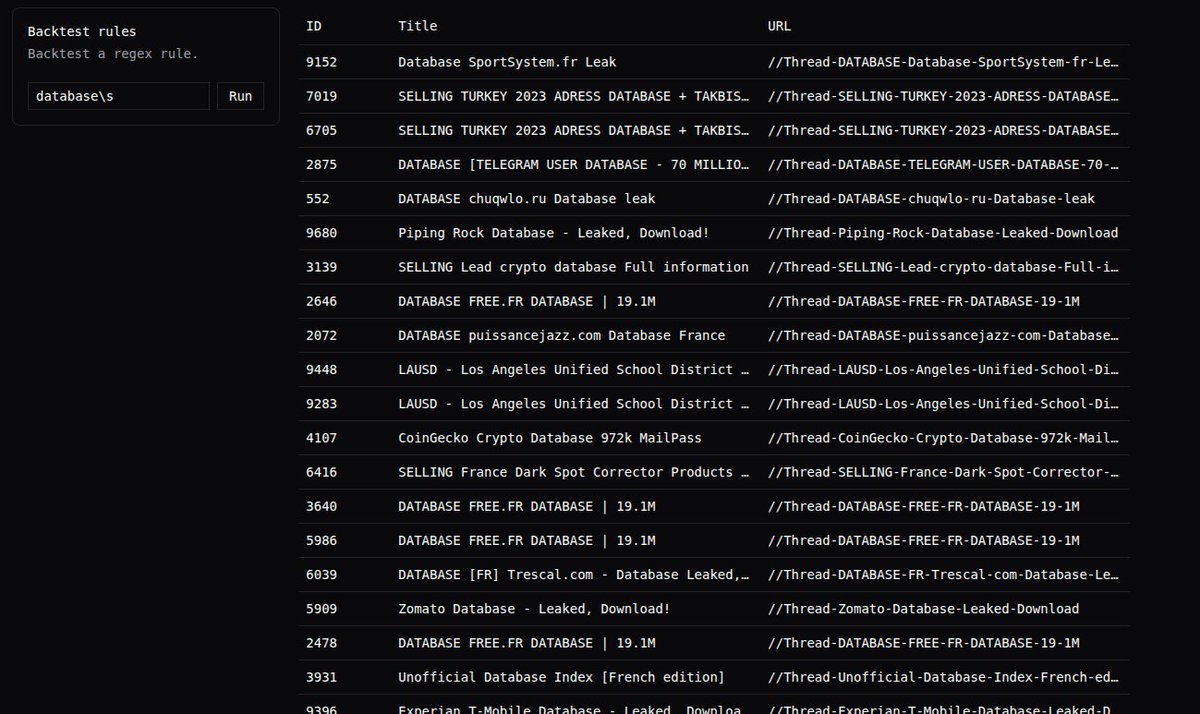
Task: Click the row ID 5909
Action: (x=321, y=609)
